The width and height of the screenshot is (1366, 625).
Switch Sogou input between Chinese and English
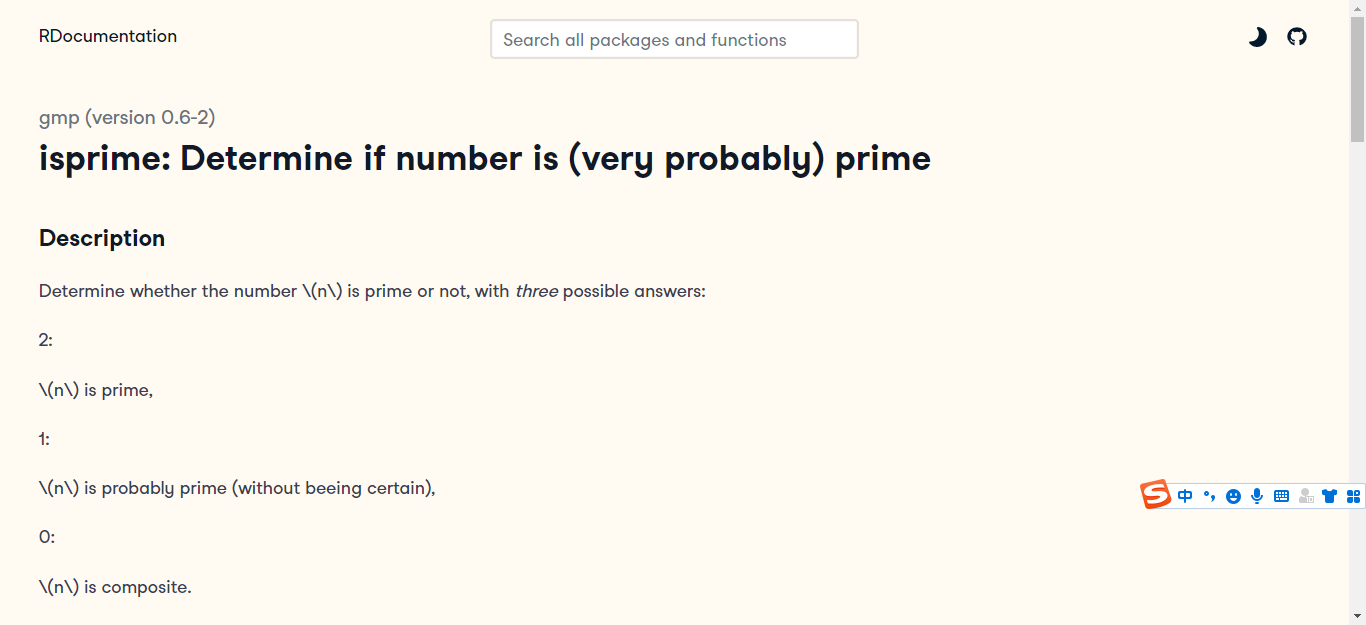[1184, 495]
